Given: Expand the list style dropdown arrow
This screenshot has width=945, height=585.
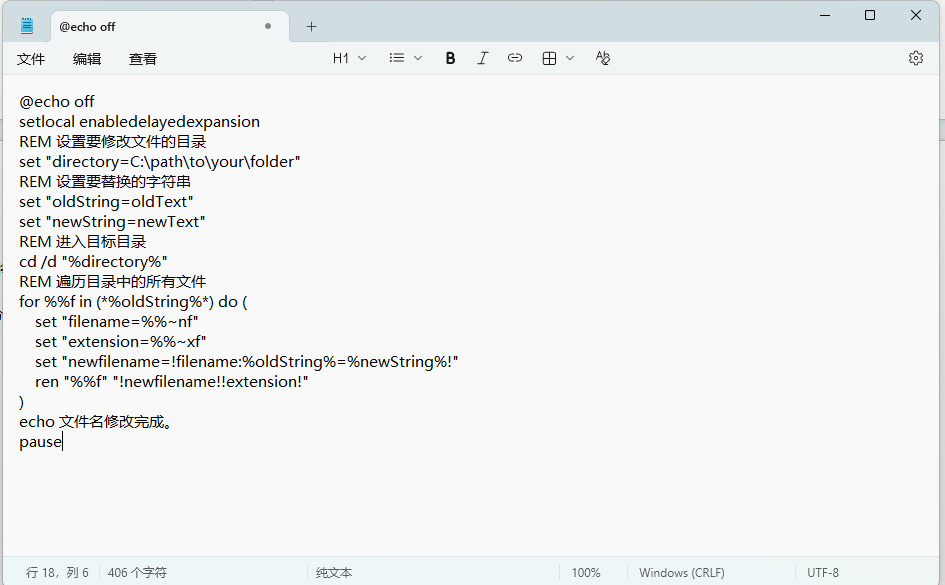Looking at the screenshot, I should [418, 58].
